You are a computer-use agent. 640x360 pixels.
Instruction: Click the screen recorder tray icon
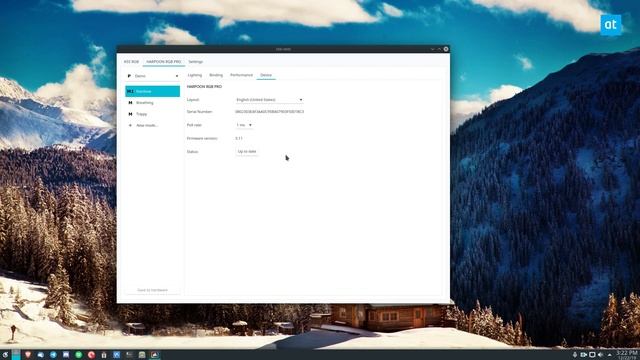pyautogui.click(x=584, y=355)
